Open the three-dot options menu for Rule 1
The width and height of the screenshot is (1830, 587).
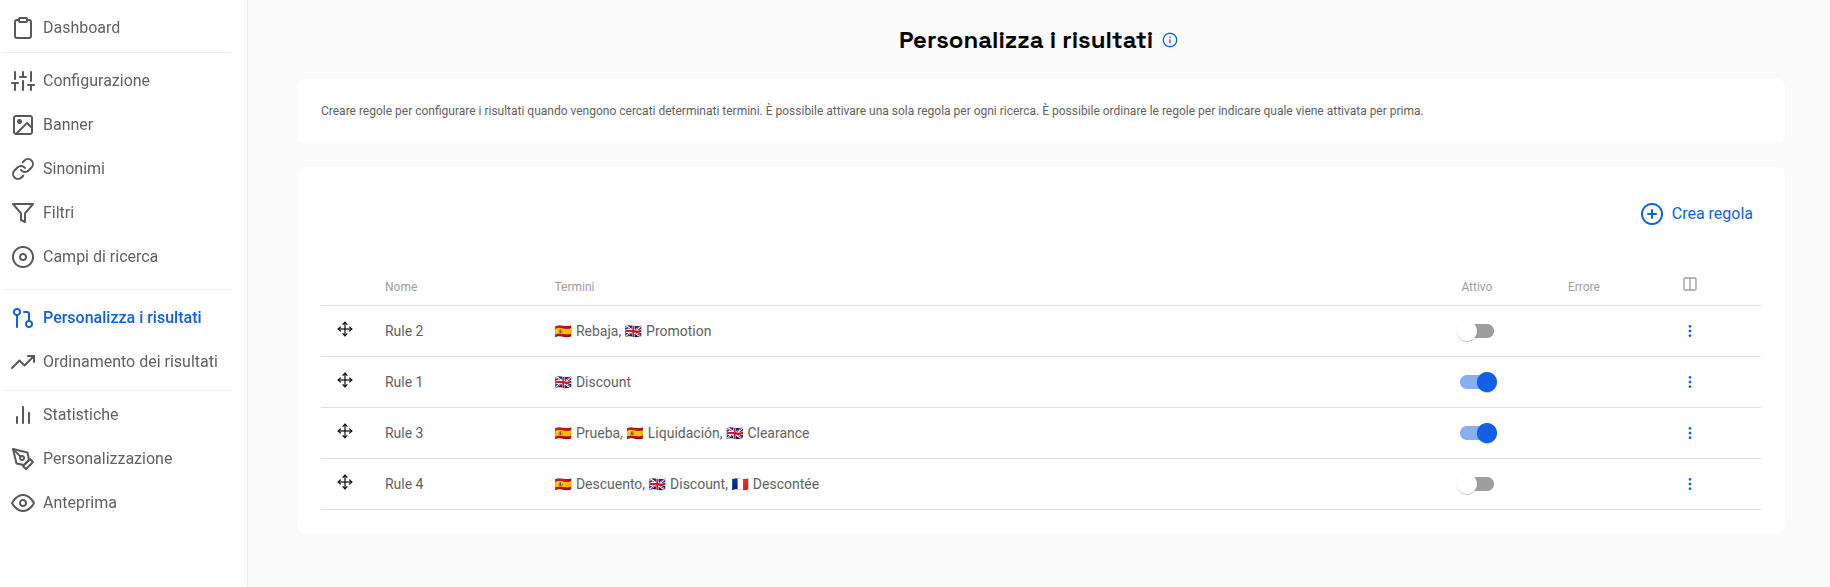[x=1690, y=382]
